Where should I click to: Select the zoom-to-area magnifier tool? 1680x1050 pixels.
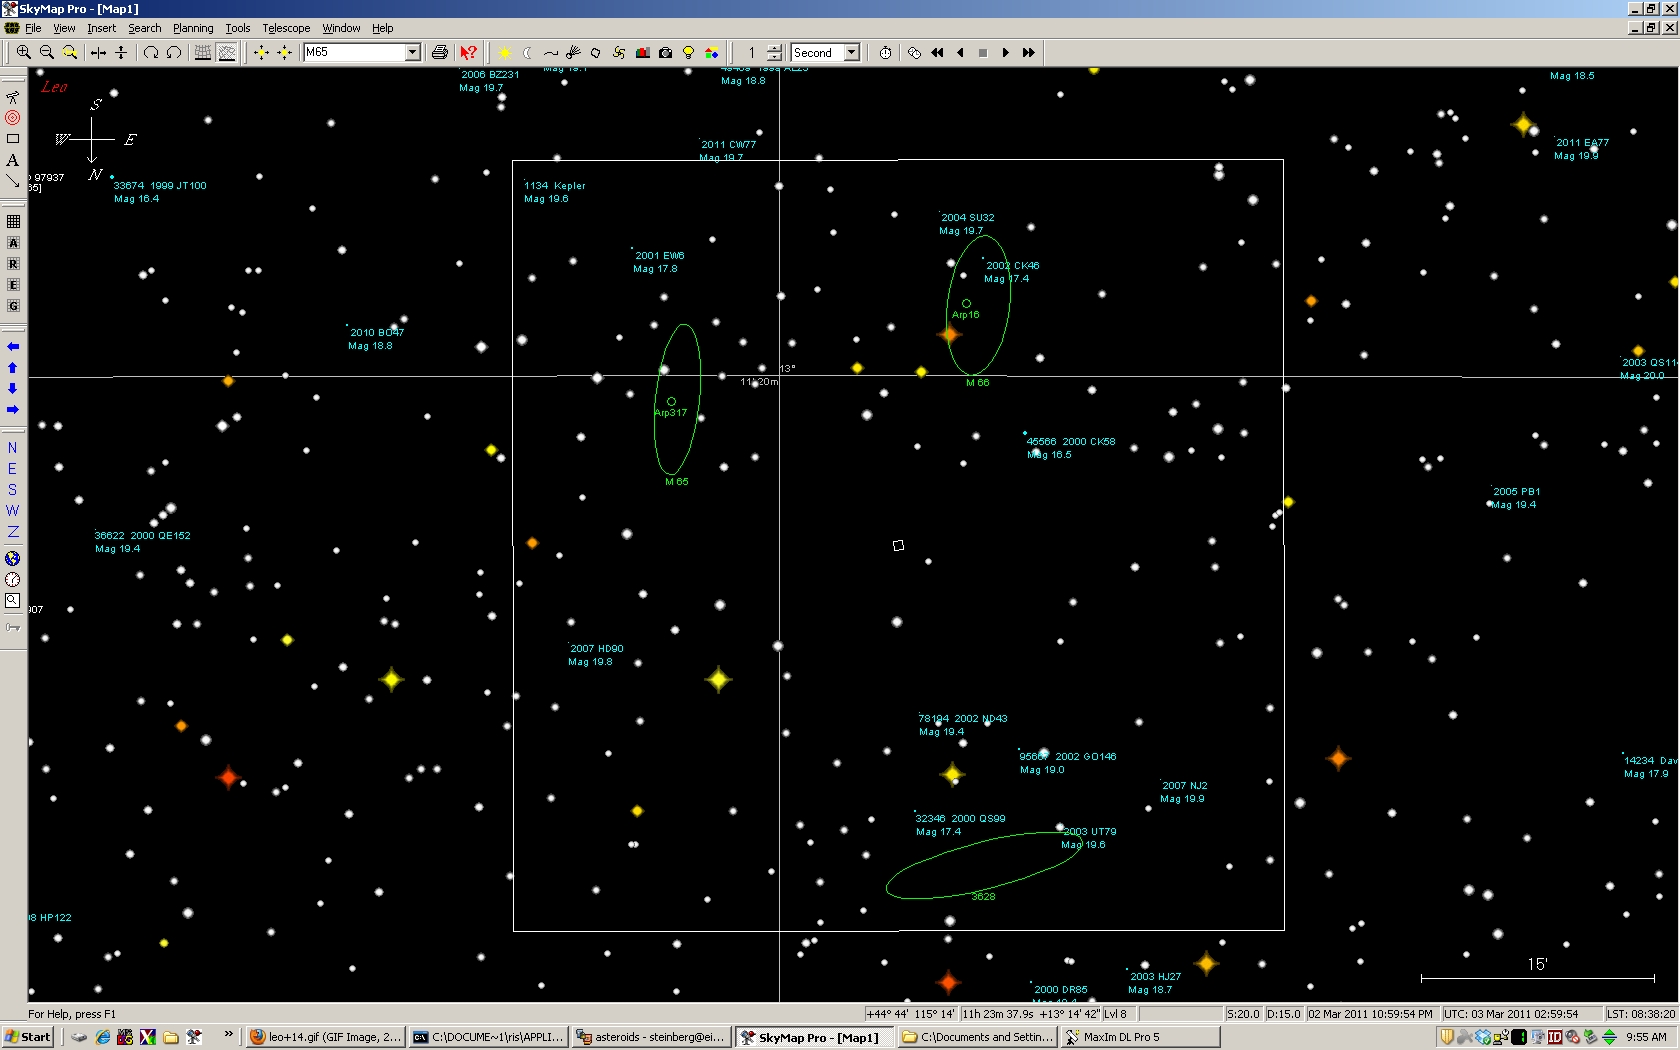click(70, 52)
